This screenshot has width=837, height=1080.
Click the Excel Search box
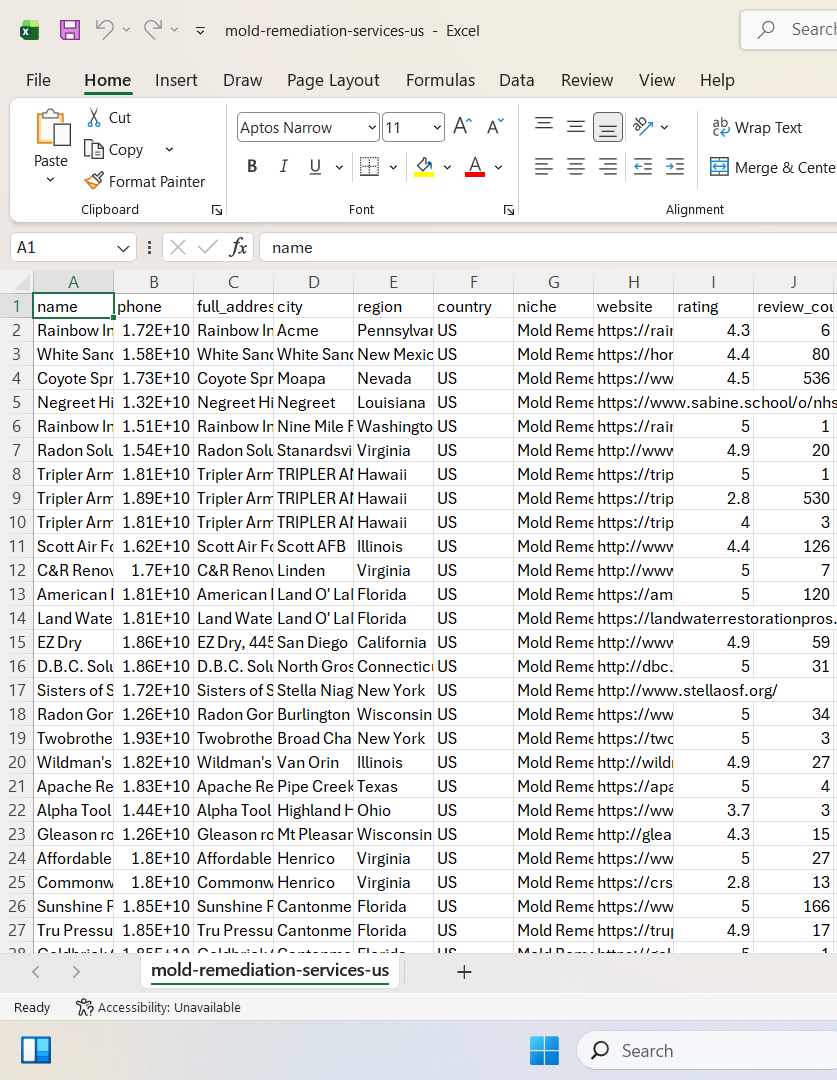click(789, 30)
